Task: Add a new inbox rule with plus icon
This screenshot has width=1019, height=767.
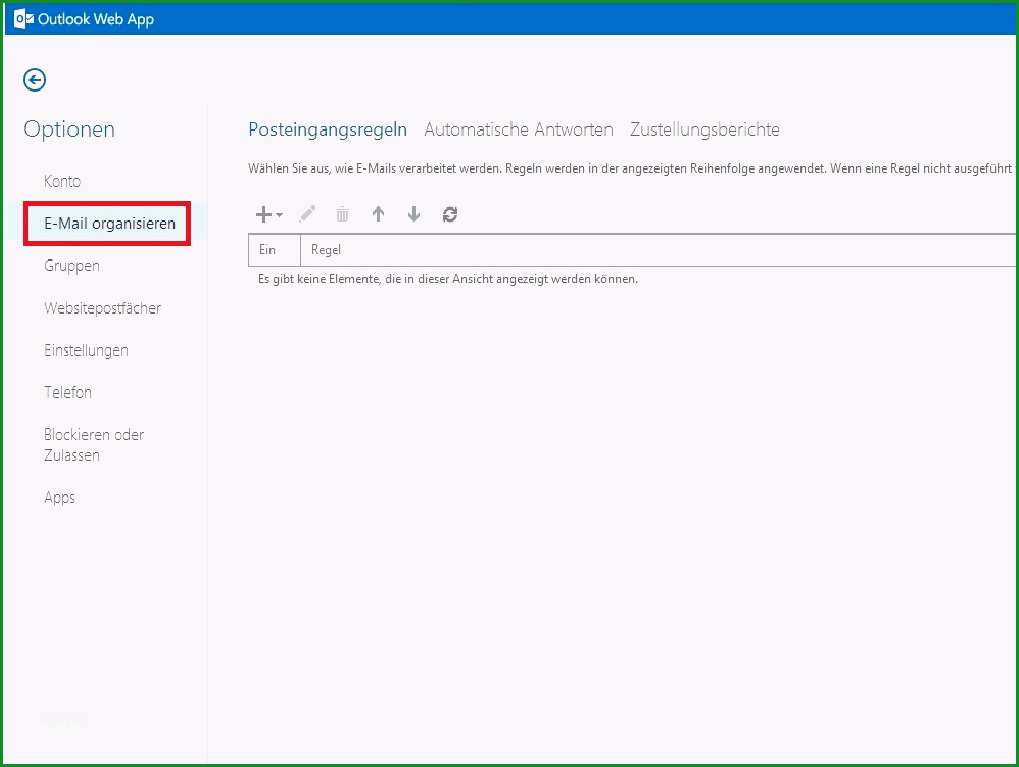Action: click(263, 214)
